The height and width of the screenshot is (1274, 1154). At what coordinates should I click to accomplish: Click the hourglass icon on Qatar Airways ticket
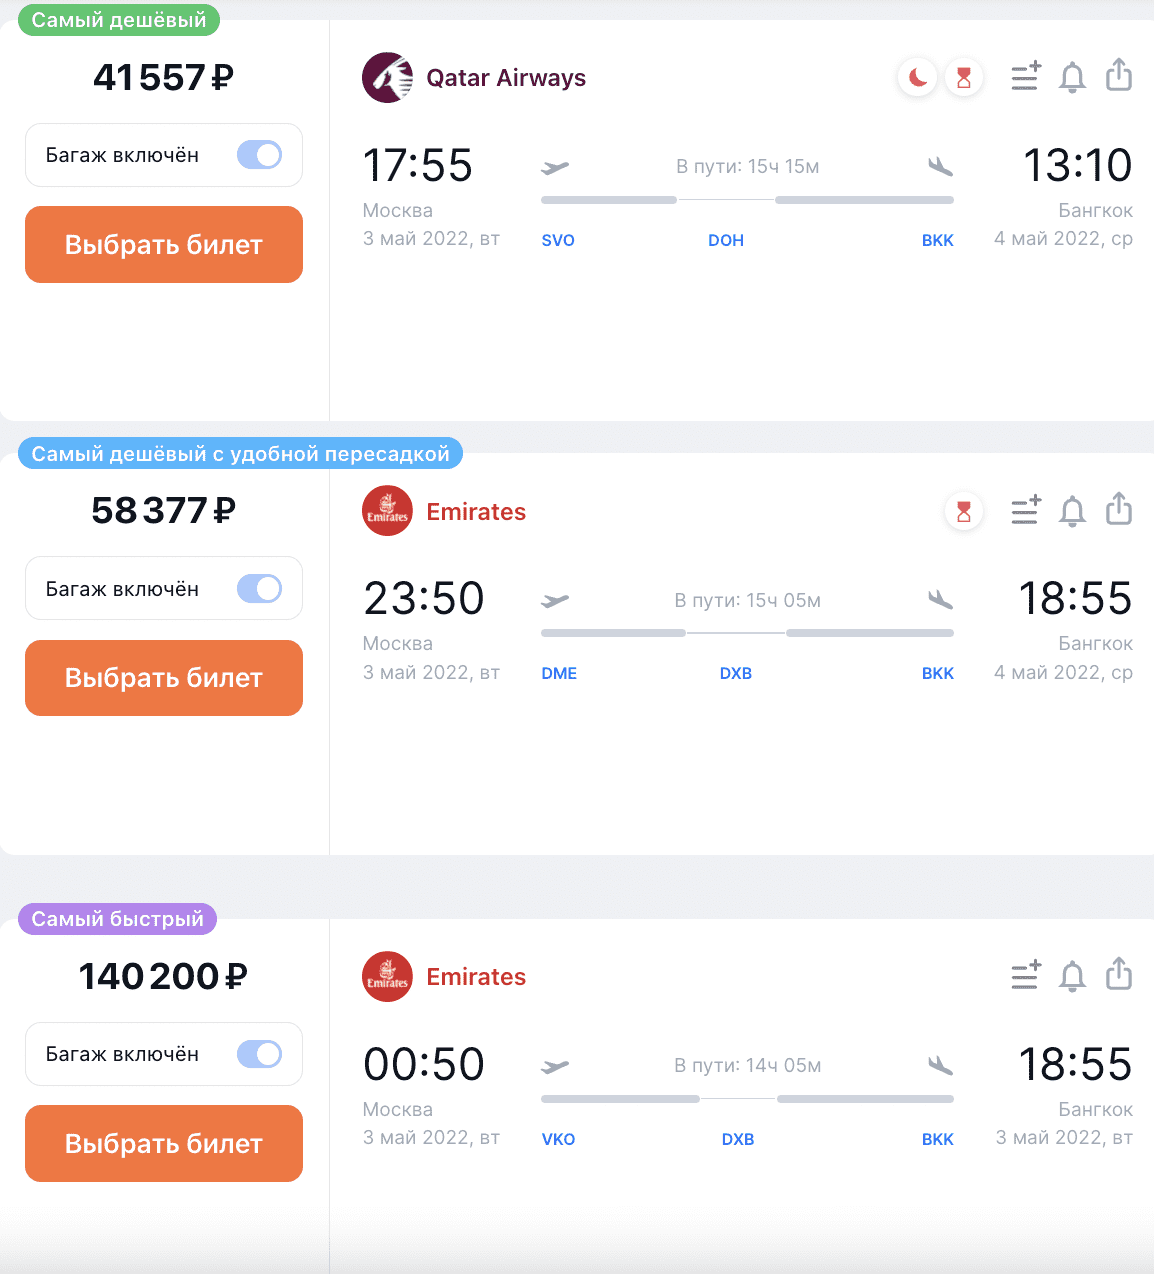[964, 77]
